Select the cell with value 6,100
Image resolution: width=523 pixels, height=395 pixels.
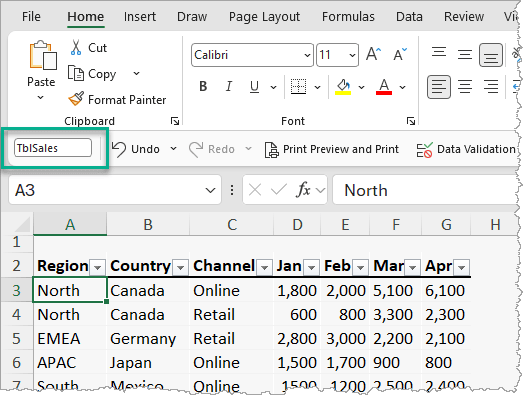(446, 290)
